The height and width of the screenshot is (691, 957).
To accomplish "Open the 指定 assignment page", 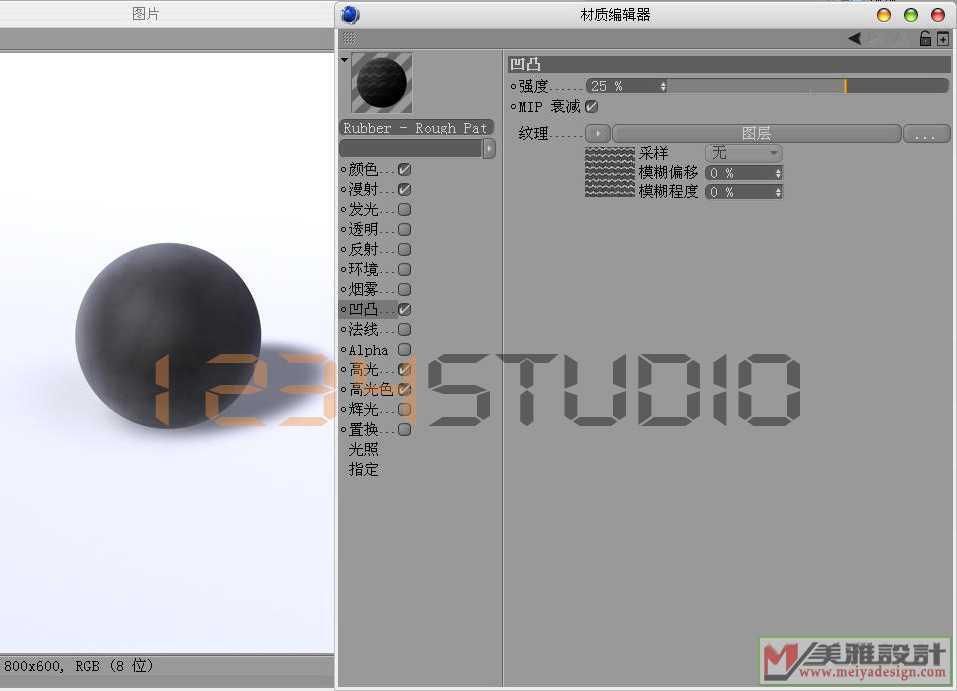I will pos(363,469).
